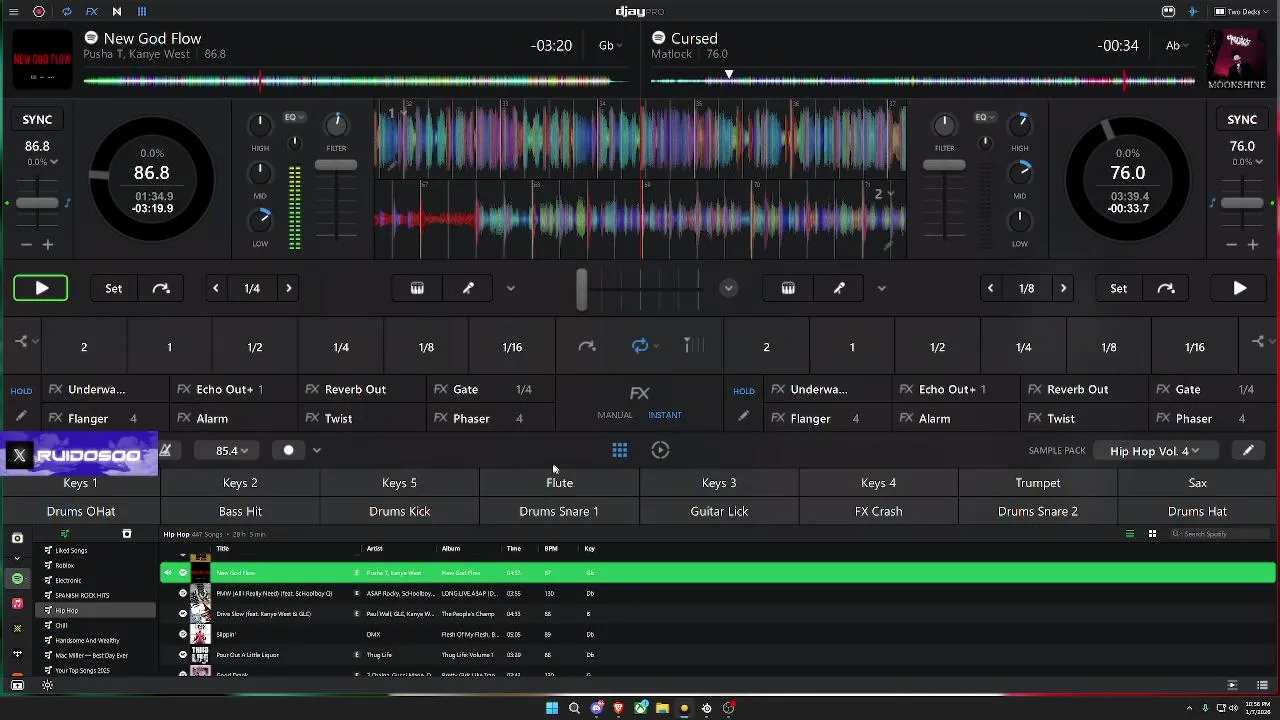Open deck 2 microphone icon
Screen dimensions: 1280x720
click(x=839, y=288)
